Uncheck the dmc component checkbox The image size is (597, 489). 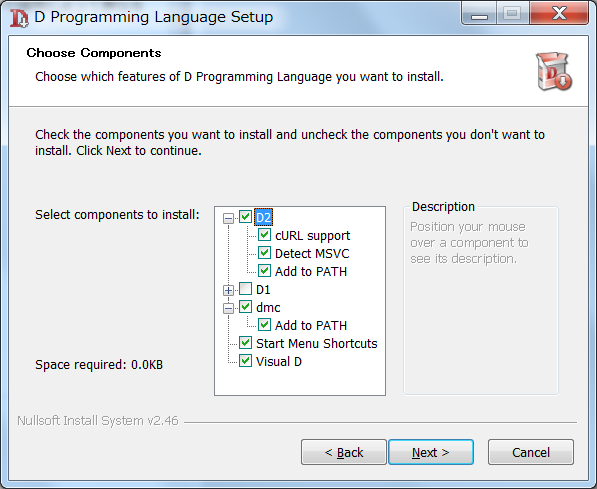[x=246, y=307]
